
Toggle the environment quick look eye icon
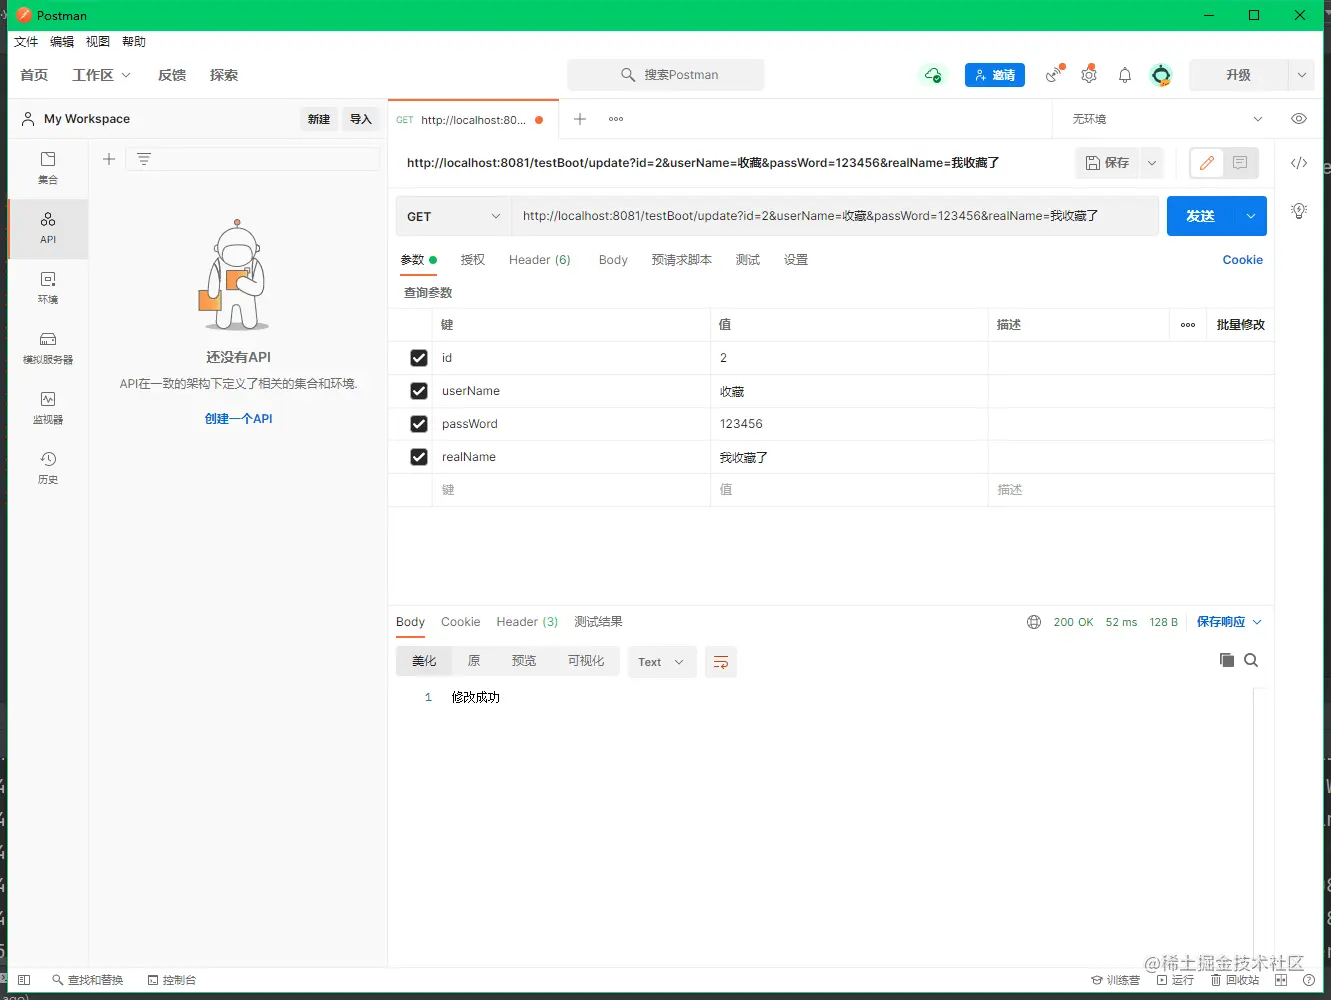(x=1299, y=119)
